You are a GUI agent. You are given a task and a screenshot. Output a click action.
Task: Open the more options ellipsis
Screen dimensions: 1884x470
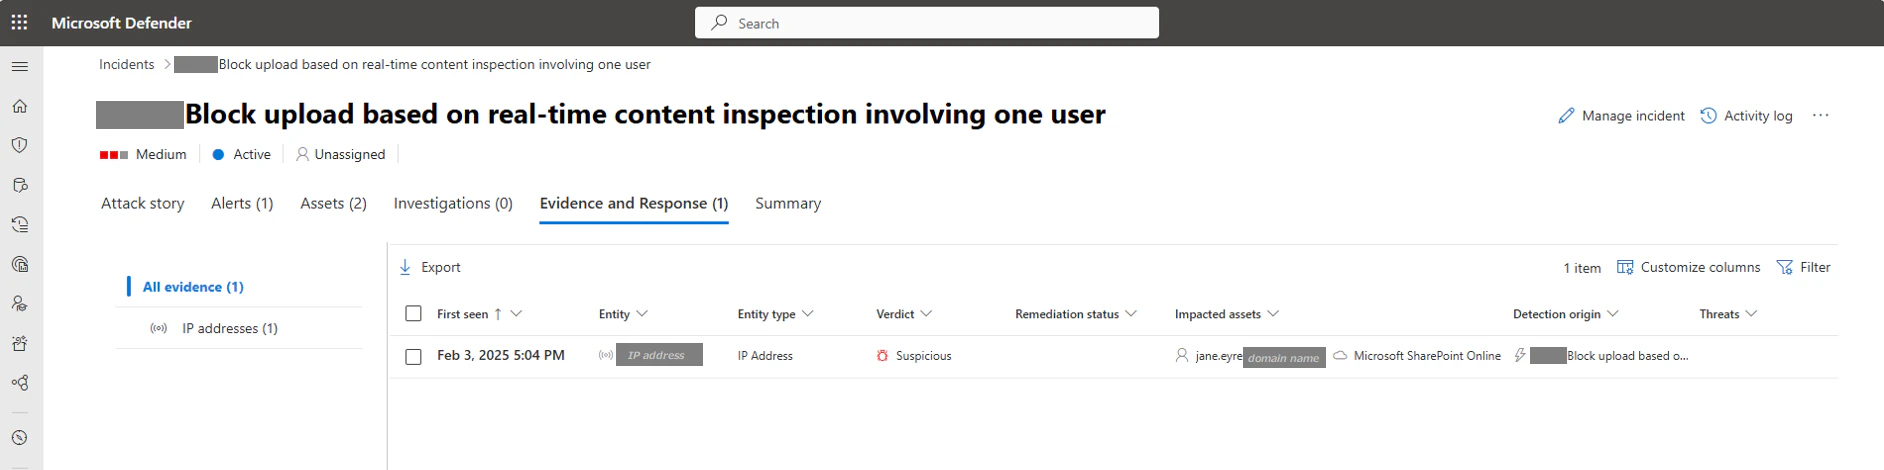[x=1820, y=115]
